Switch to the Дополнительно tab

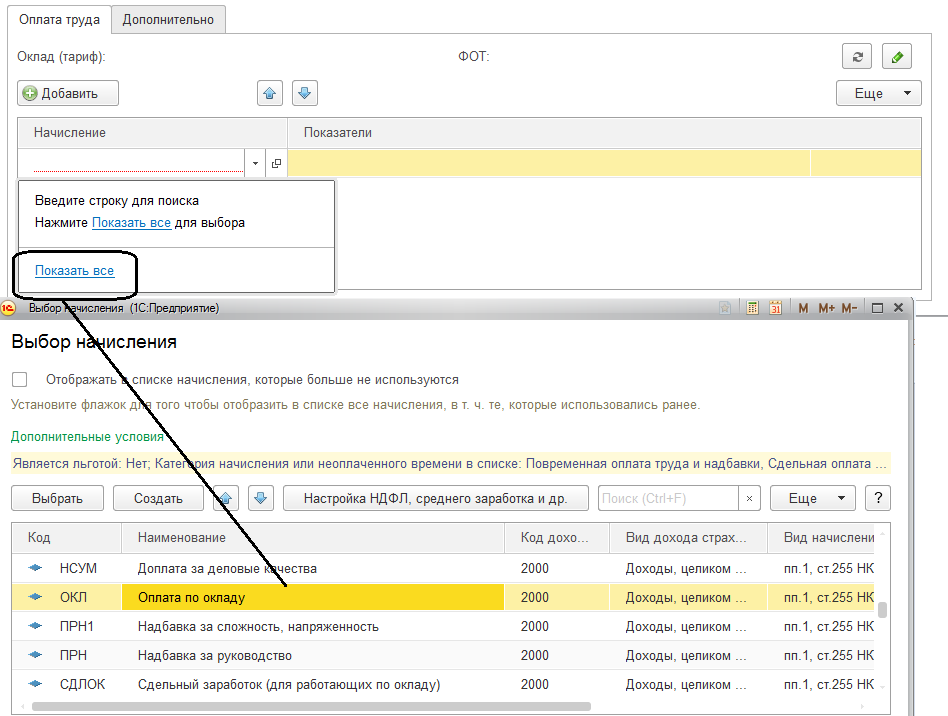[x=168, y=19]
